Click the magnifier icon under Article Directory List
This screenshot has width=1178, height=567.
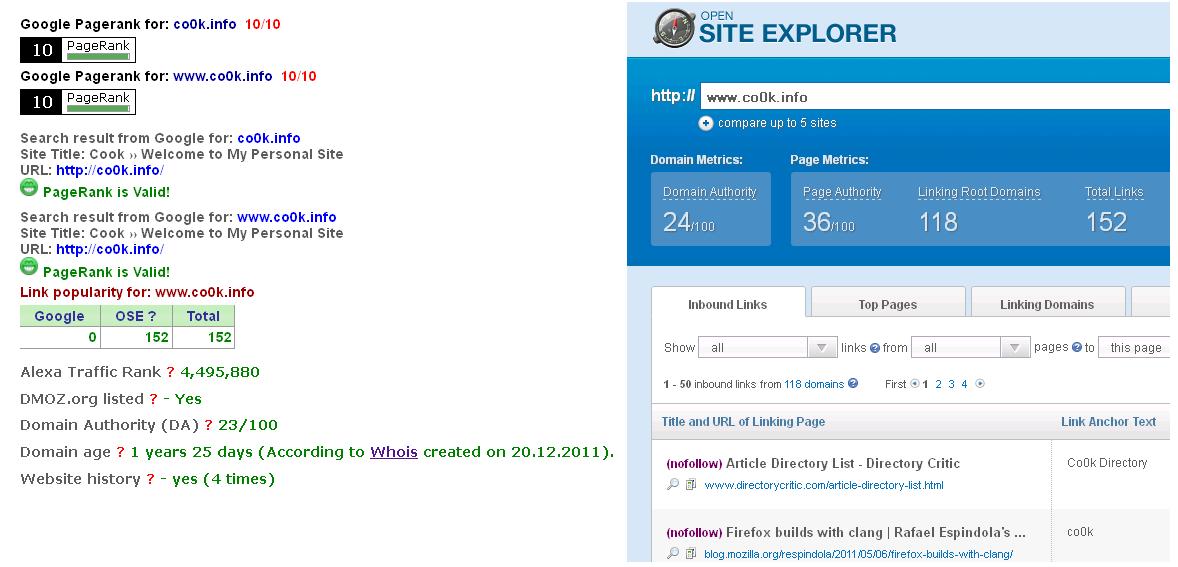tap(672, 484)
